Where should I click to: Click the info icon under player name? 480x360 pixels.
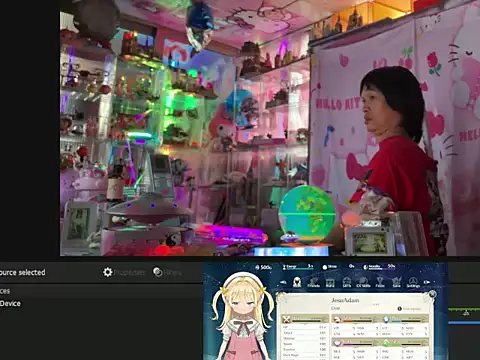tap(399, 309)
